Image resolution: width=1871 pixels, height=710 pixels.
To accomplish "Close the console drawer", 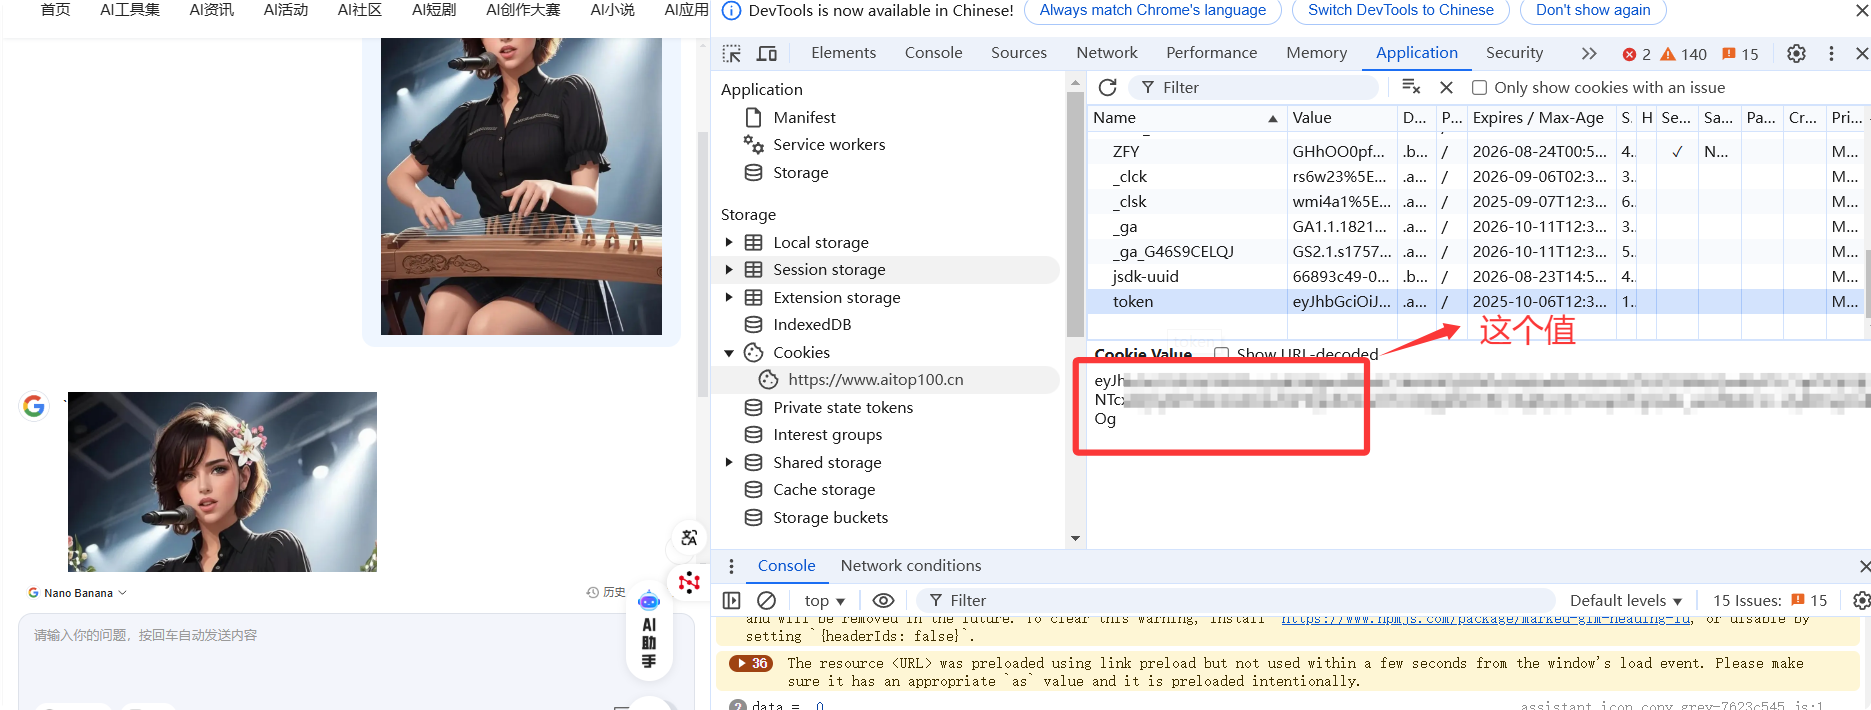I will pos(1864,566).
